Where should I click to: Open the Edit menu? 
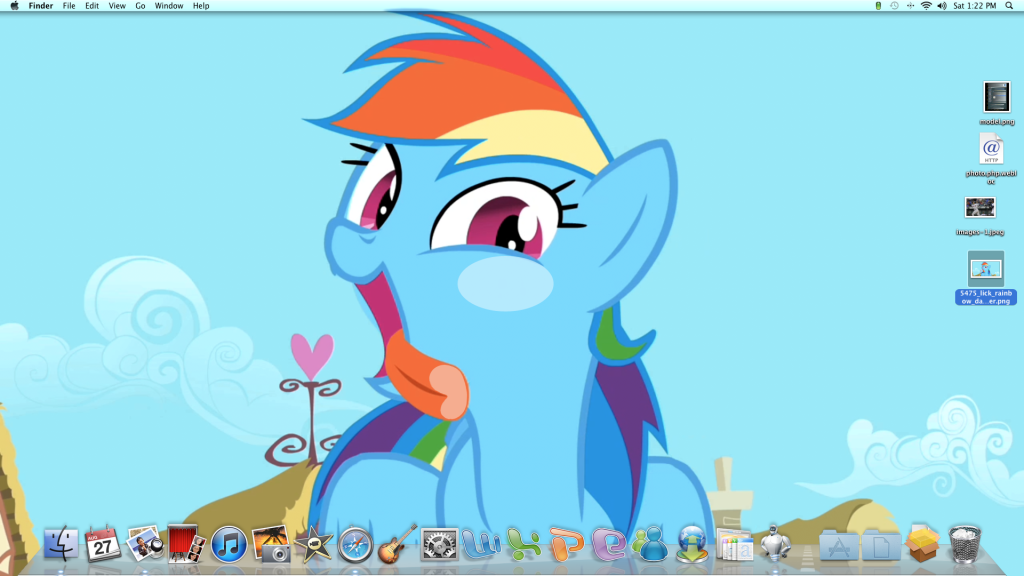(92, 6)
